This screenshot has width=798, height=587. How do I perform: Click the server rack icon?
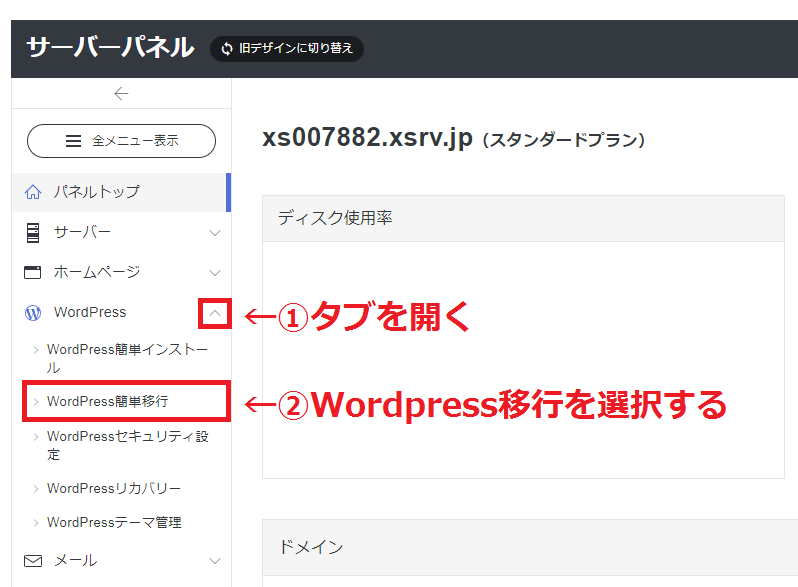pyautogui.click(x=33, y=233)
